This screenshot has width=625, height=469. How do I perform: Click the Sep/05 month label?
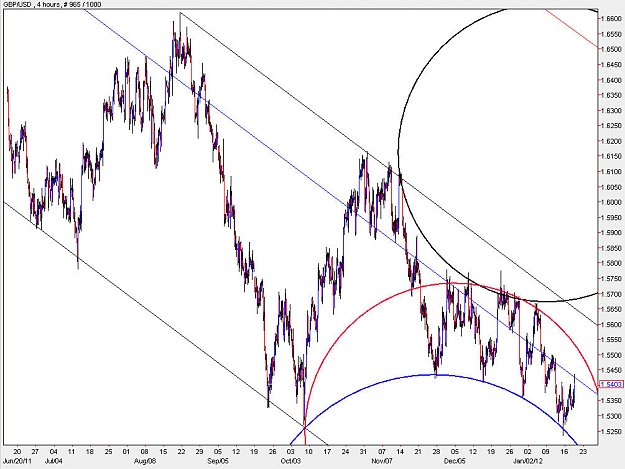click(218, 461)
